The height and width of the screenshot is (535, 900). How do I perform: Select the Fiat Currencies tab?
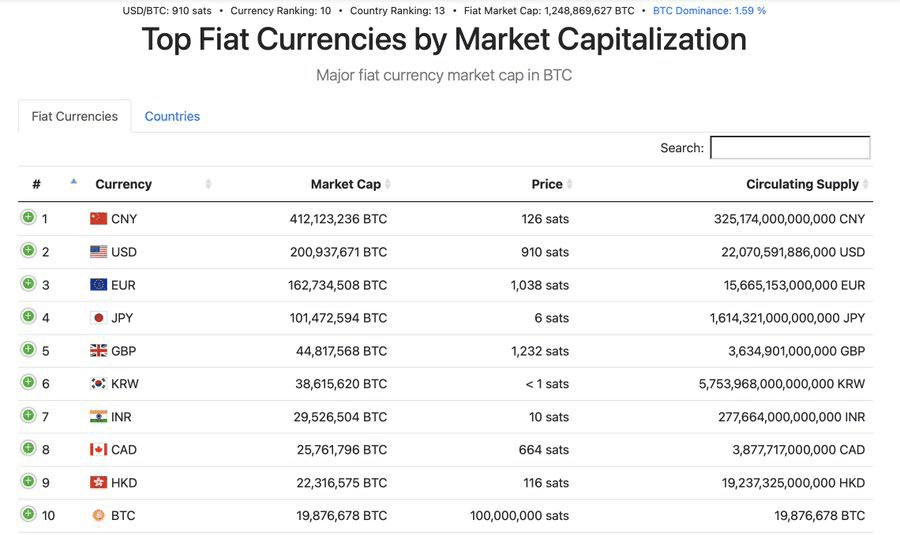click(74, 116)
